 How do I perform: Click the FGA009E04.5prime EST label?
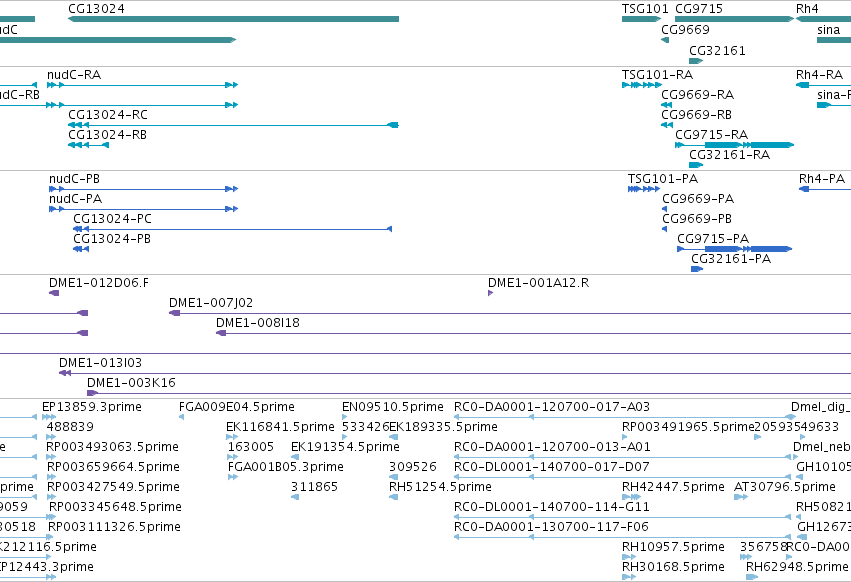237,407
